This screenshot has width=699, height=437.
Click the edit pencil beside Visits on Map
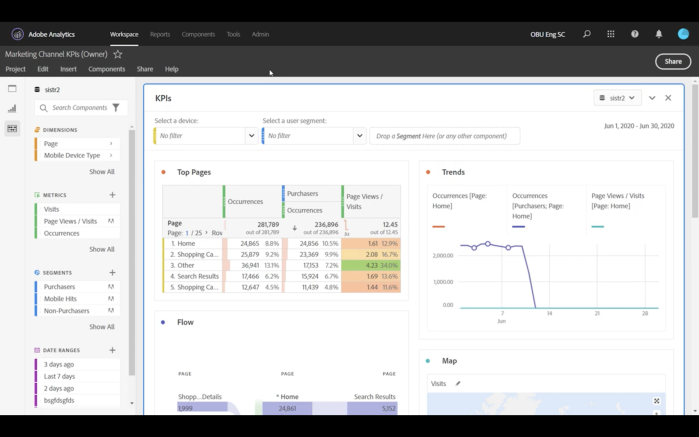click(457, 383)
